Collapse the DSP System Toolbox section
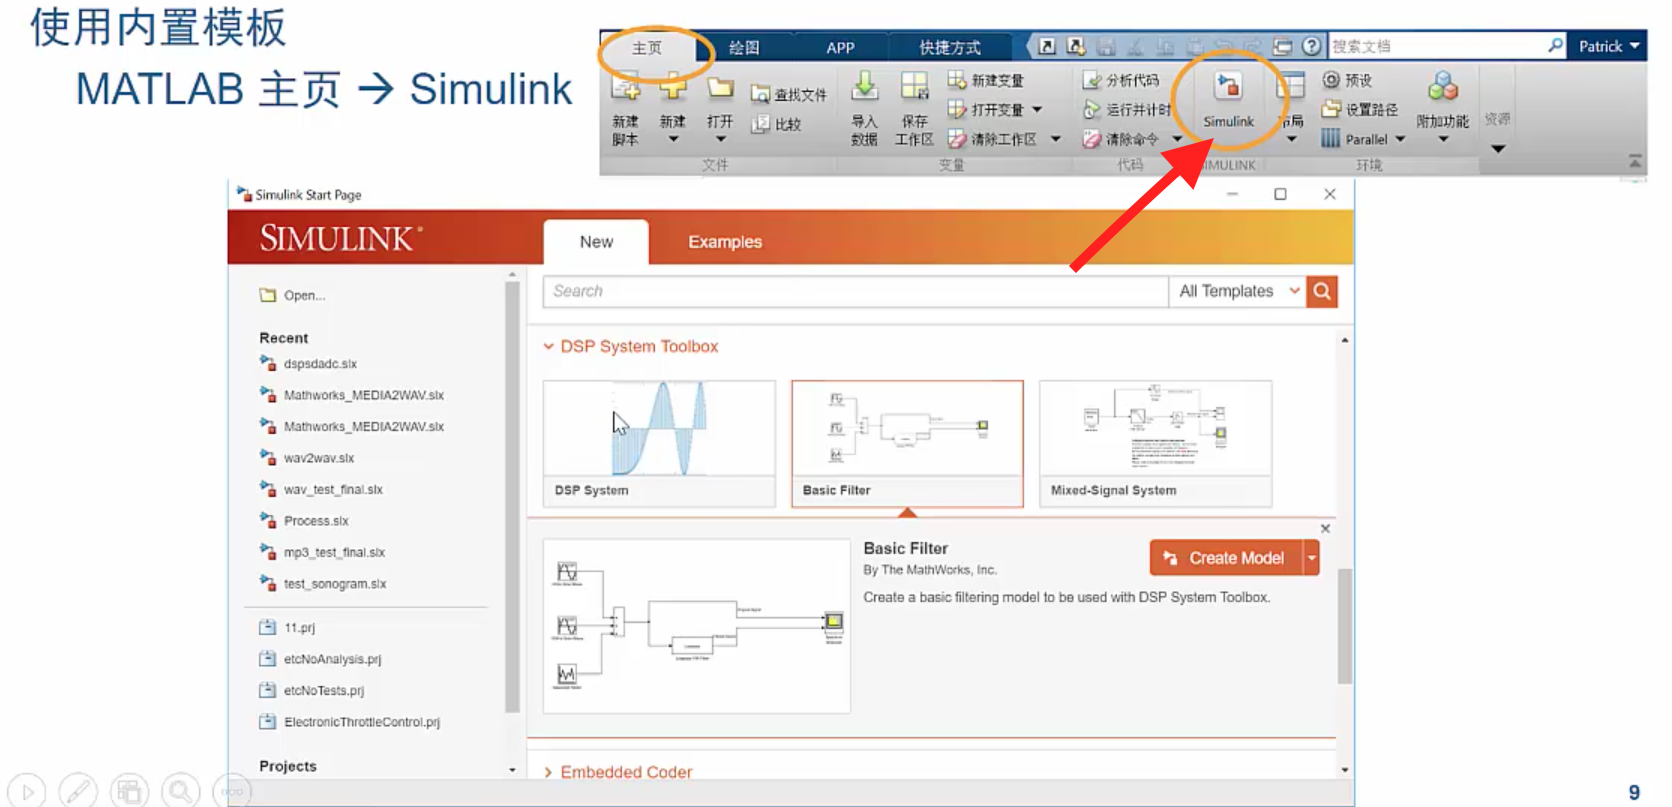Screen dimensions: 1672x807 [548, 346]
